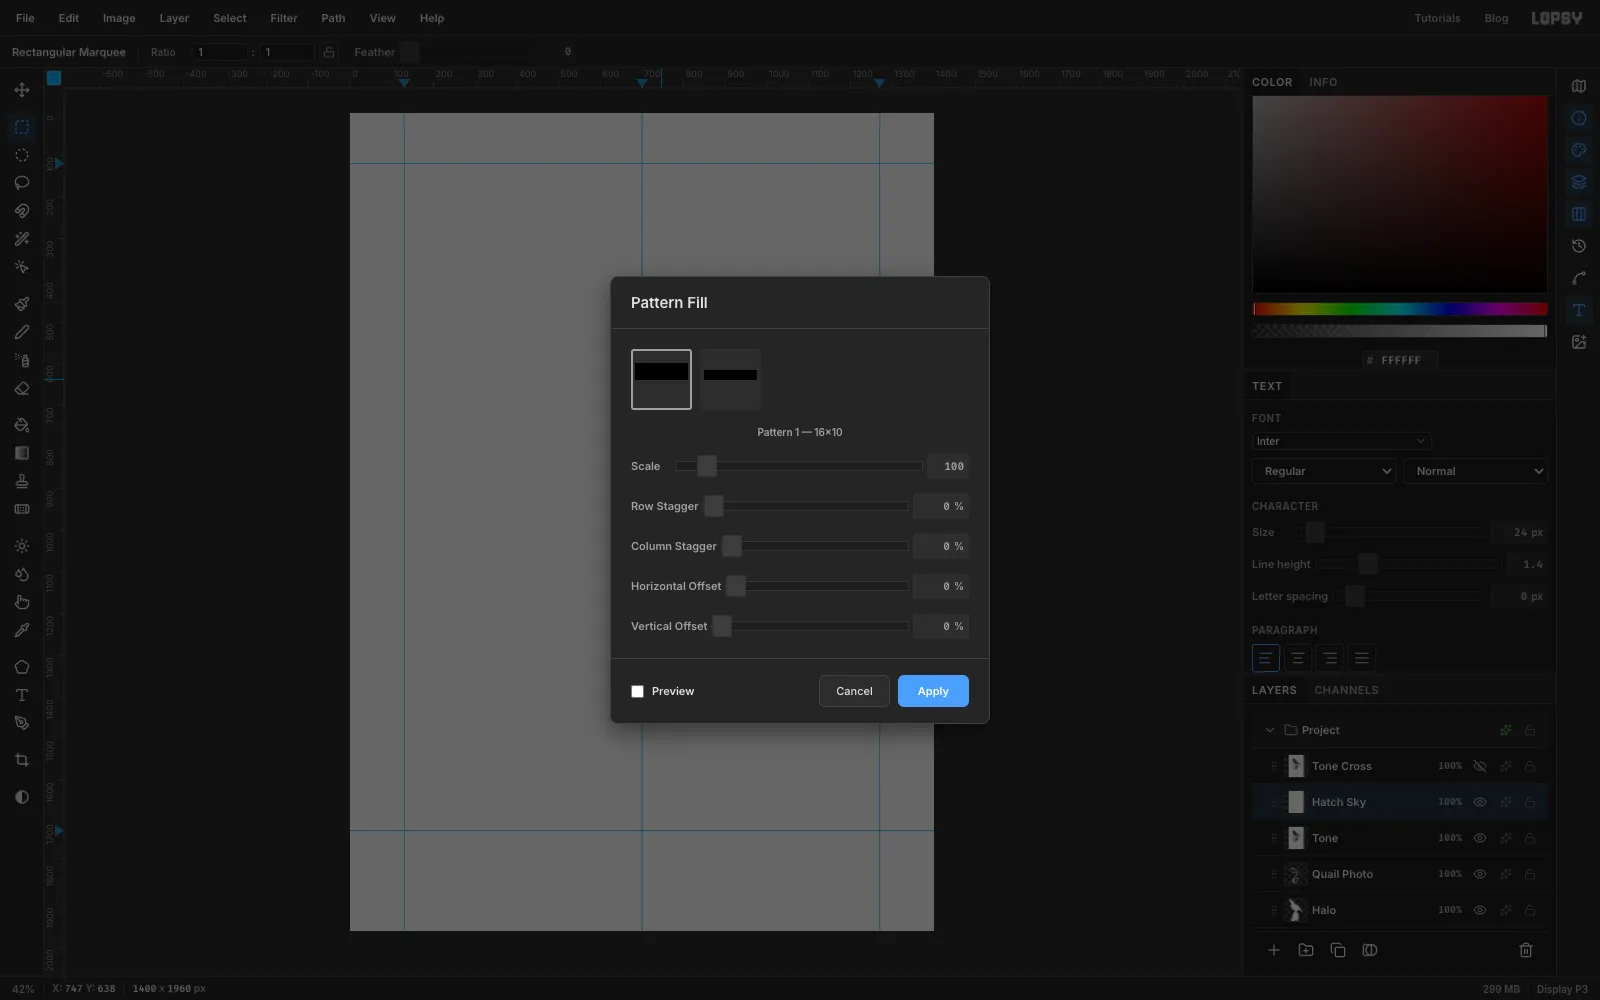Viewport: 1600px width, 1000px height.
Task: Click the Apply button
Action: (x=933, y=691)
